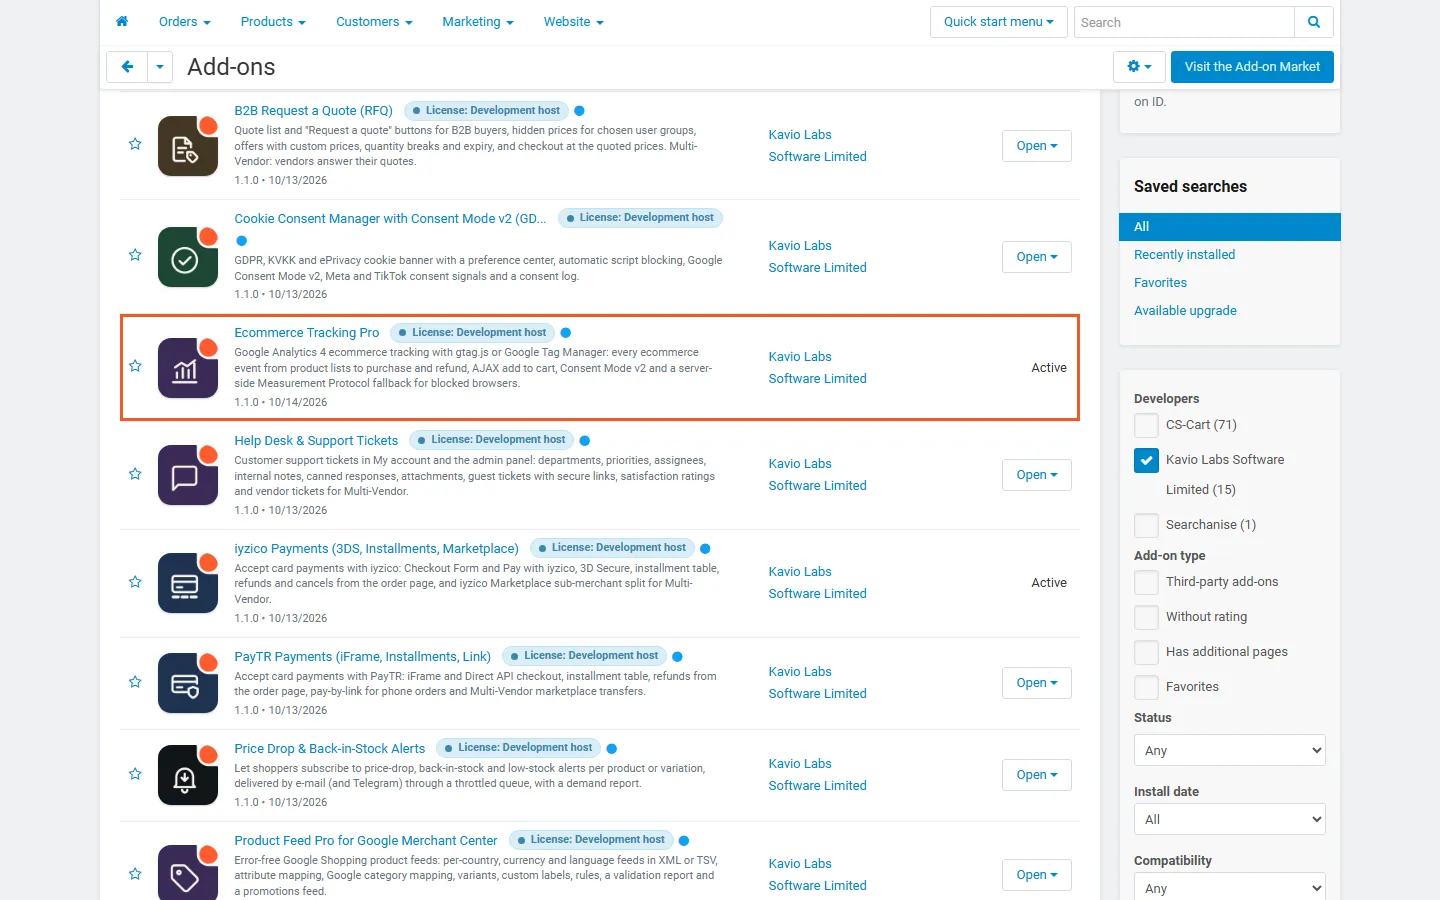This screenshot has width=1440, height=900.
Task: Visit the Add-on Market
Action: pyautogui.click(x=1252, y=67)
